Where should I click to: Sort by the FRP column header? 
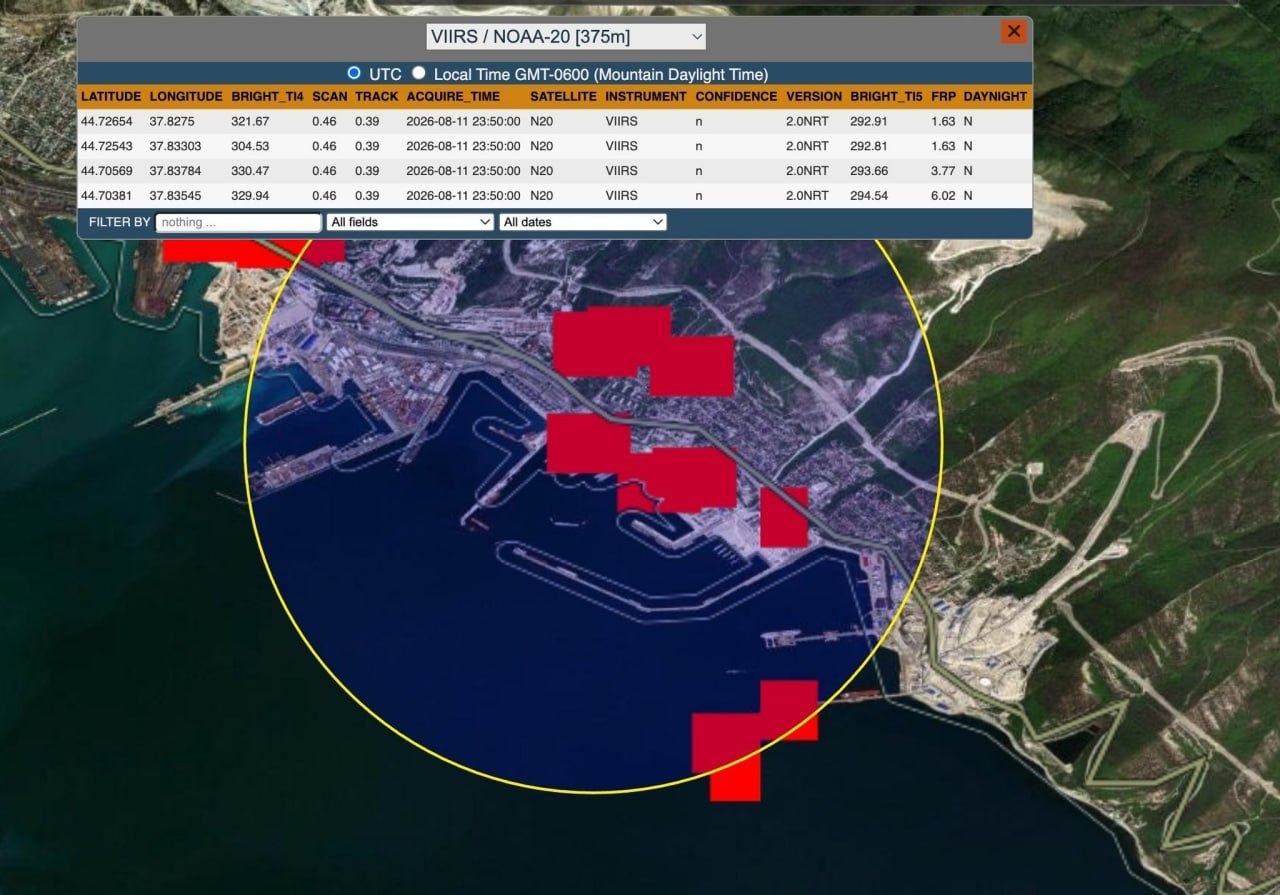(x=943, y=97)
